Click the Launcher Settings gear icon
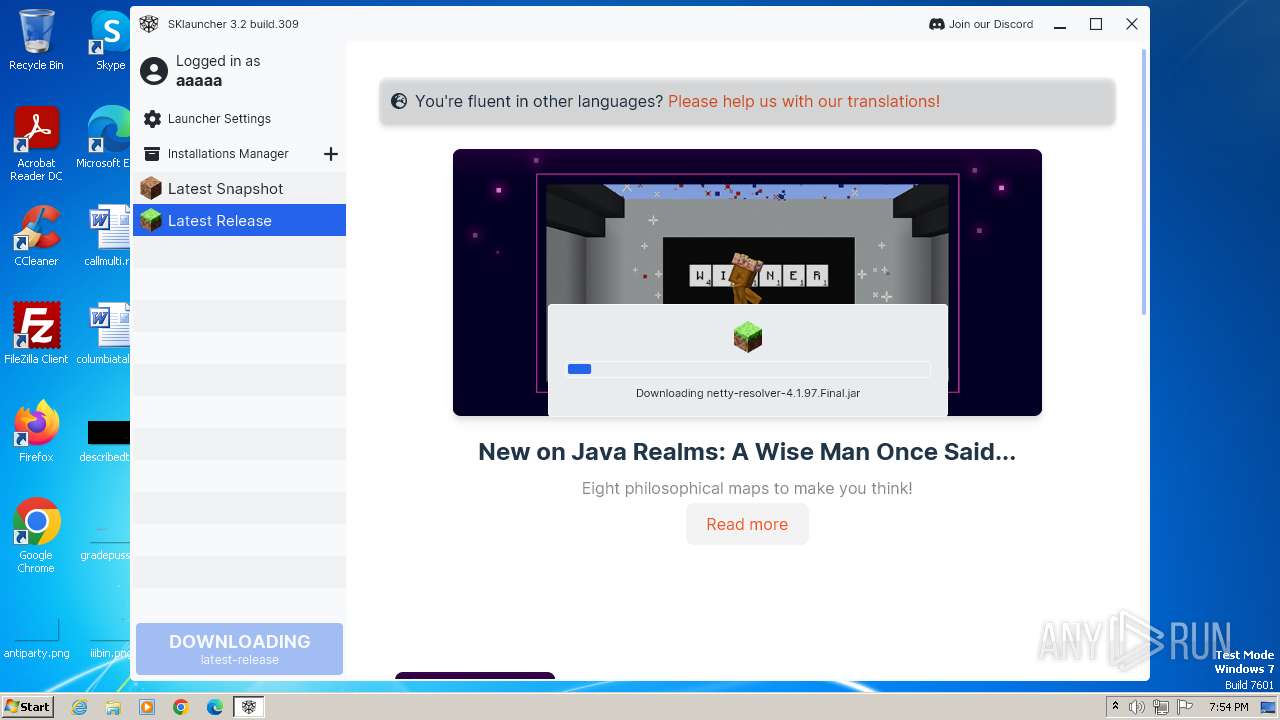The image size is (1280, 720). pos(152,119)
